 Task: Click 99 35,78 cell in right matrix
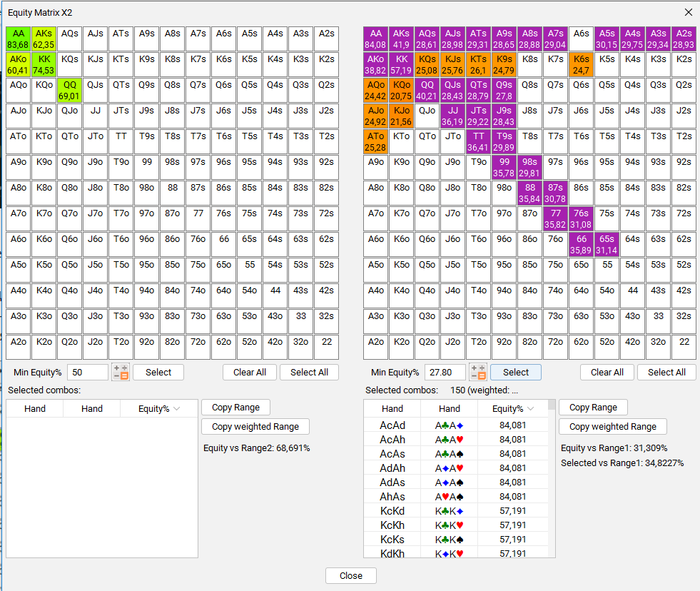click(x=504, y=167)
